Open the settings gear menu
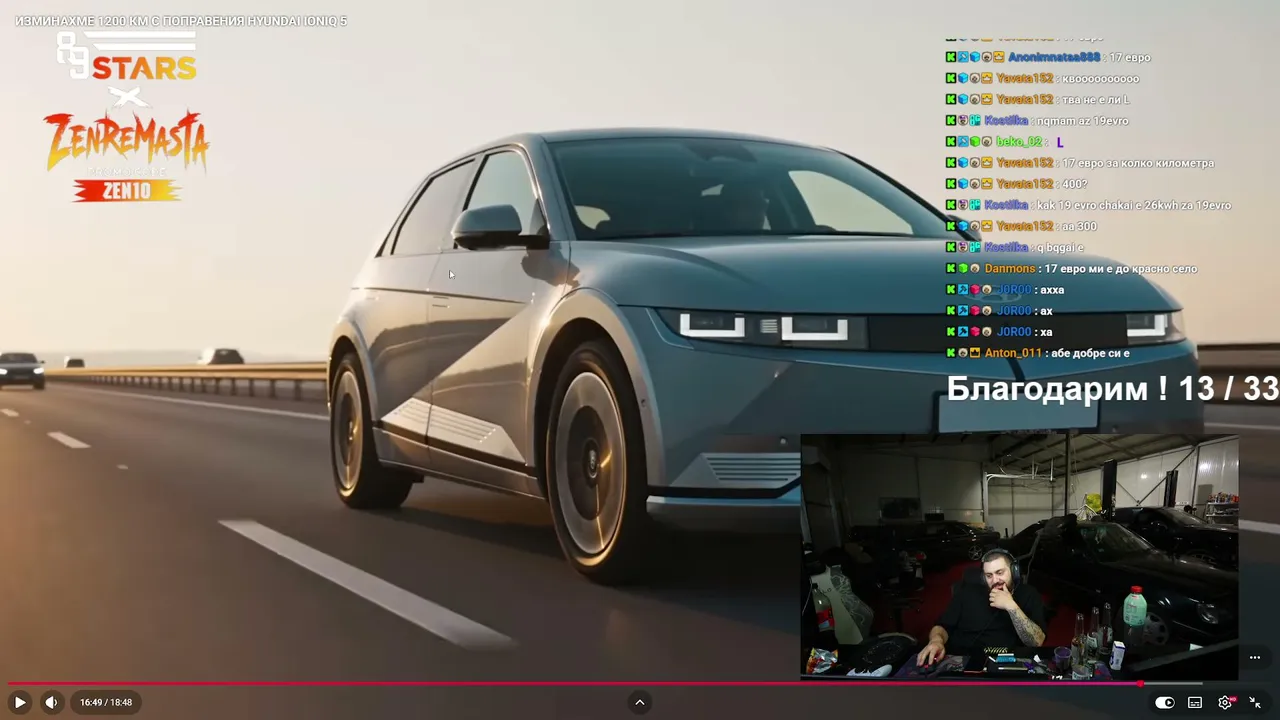Image resolution: width=1280 pixels, height=720 pixels. click(1225, 702)
